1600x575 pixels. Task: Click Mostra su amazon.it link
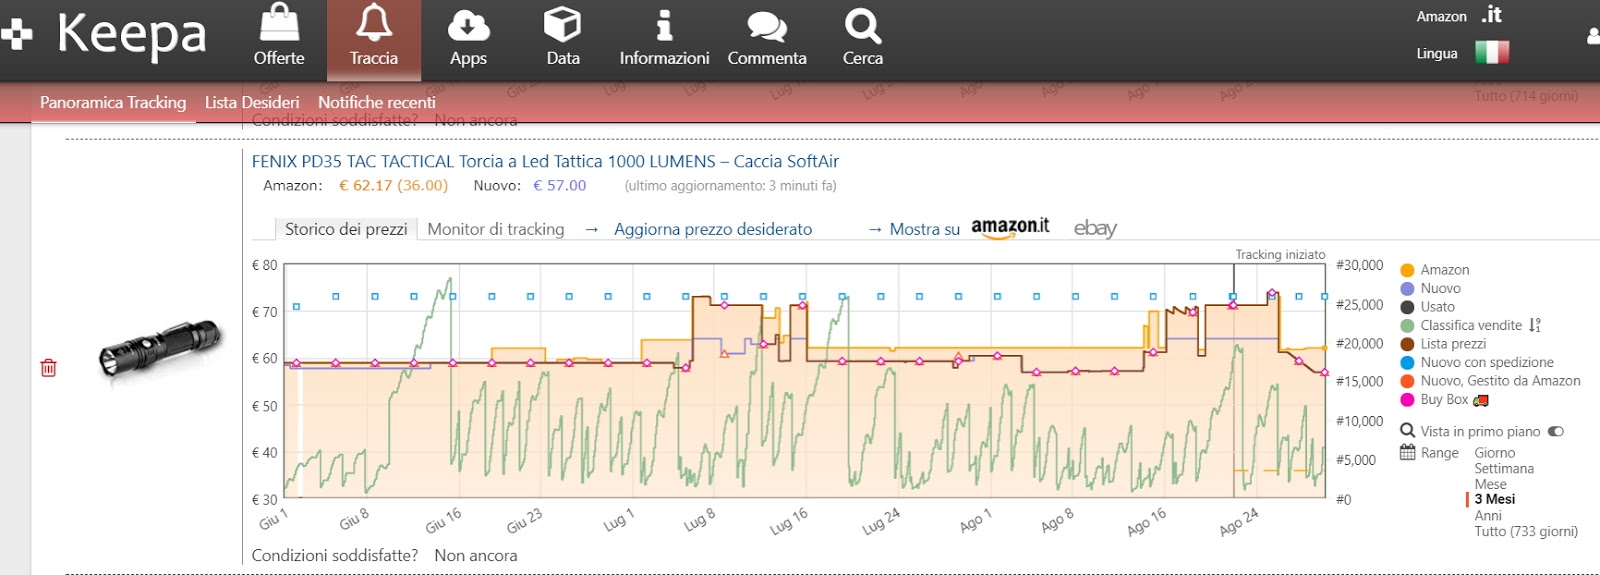click(x=958, y=228)
